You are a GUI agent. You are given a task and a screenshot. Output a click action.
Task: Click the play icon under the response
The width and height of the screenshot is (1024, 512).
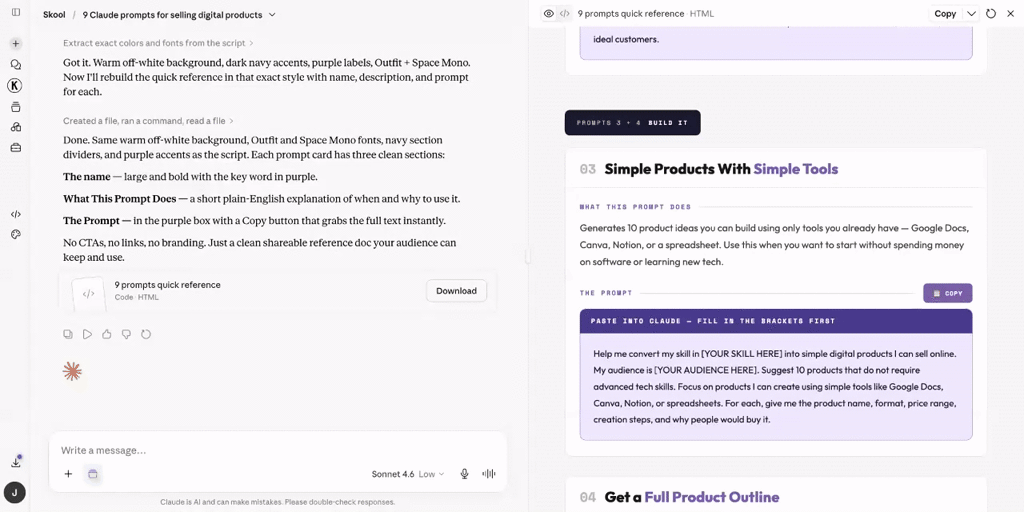pyautogui.click(x=88, y=334)
